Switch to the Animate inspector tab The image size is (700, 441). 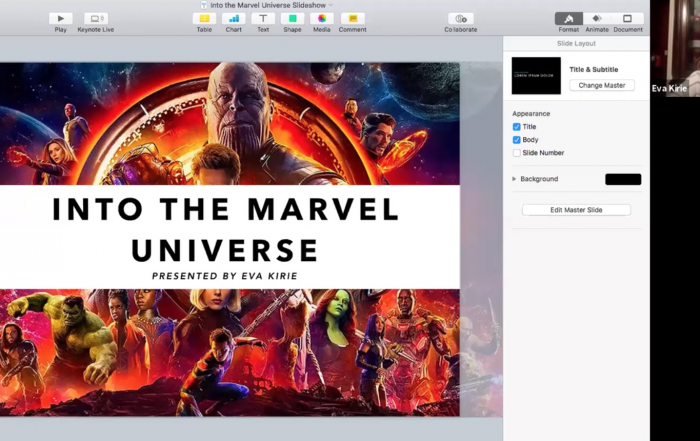point(598,18)
